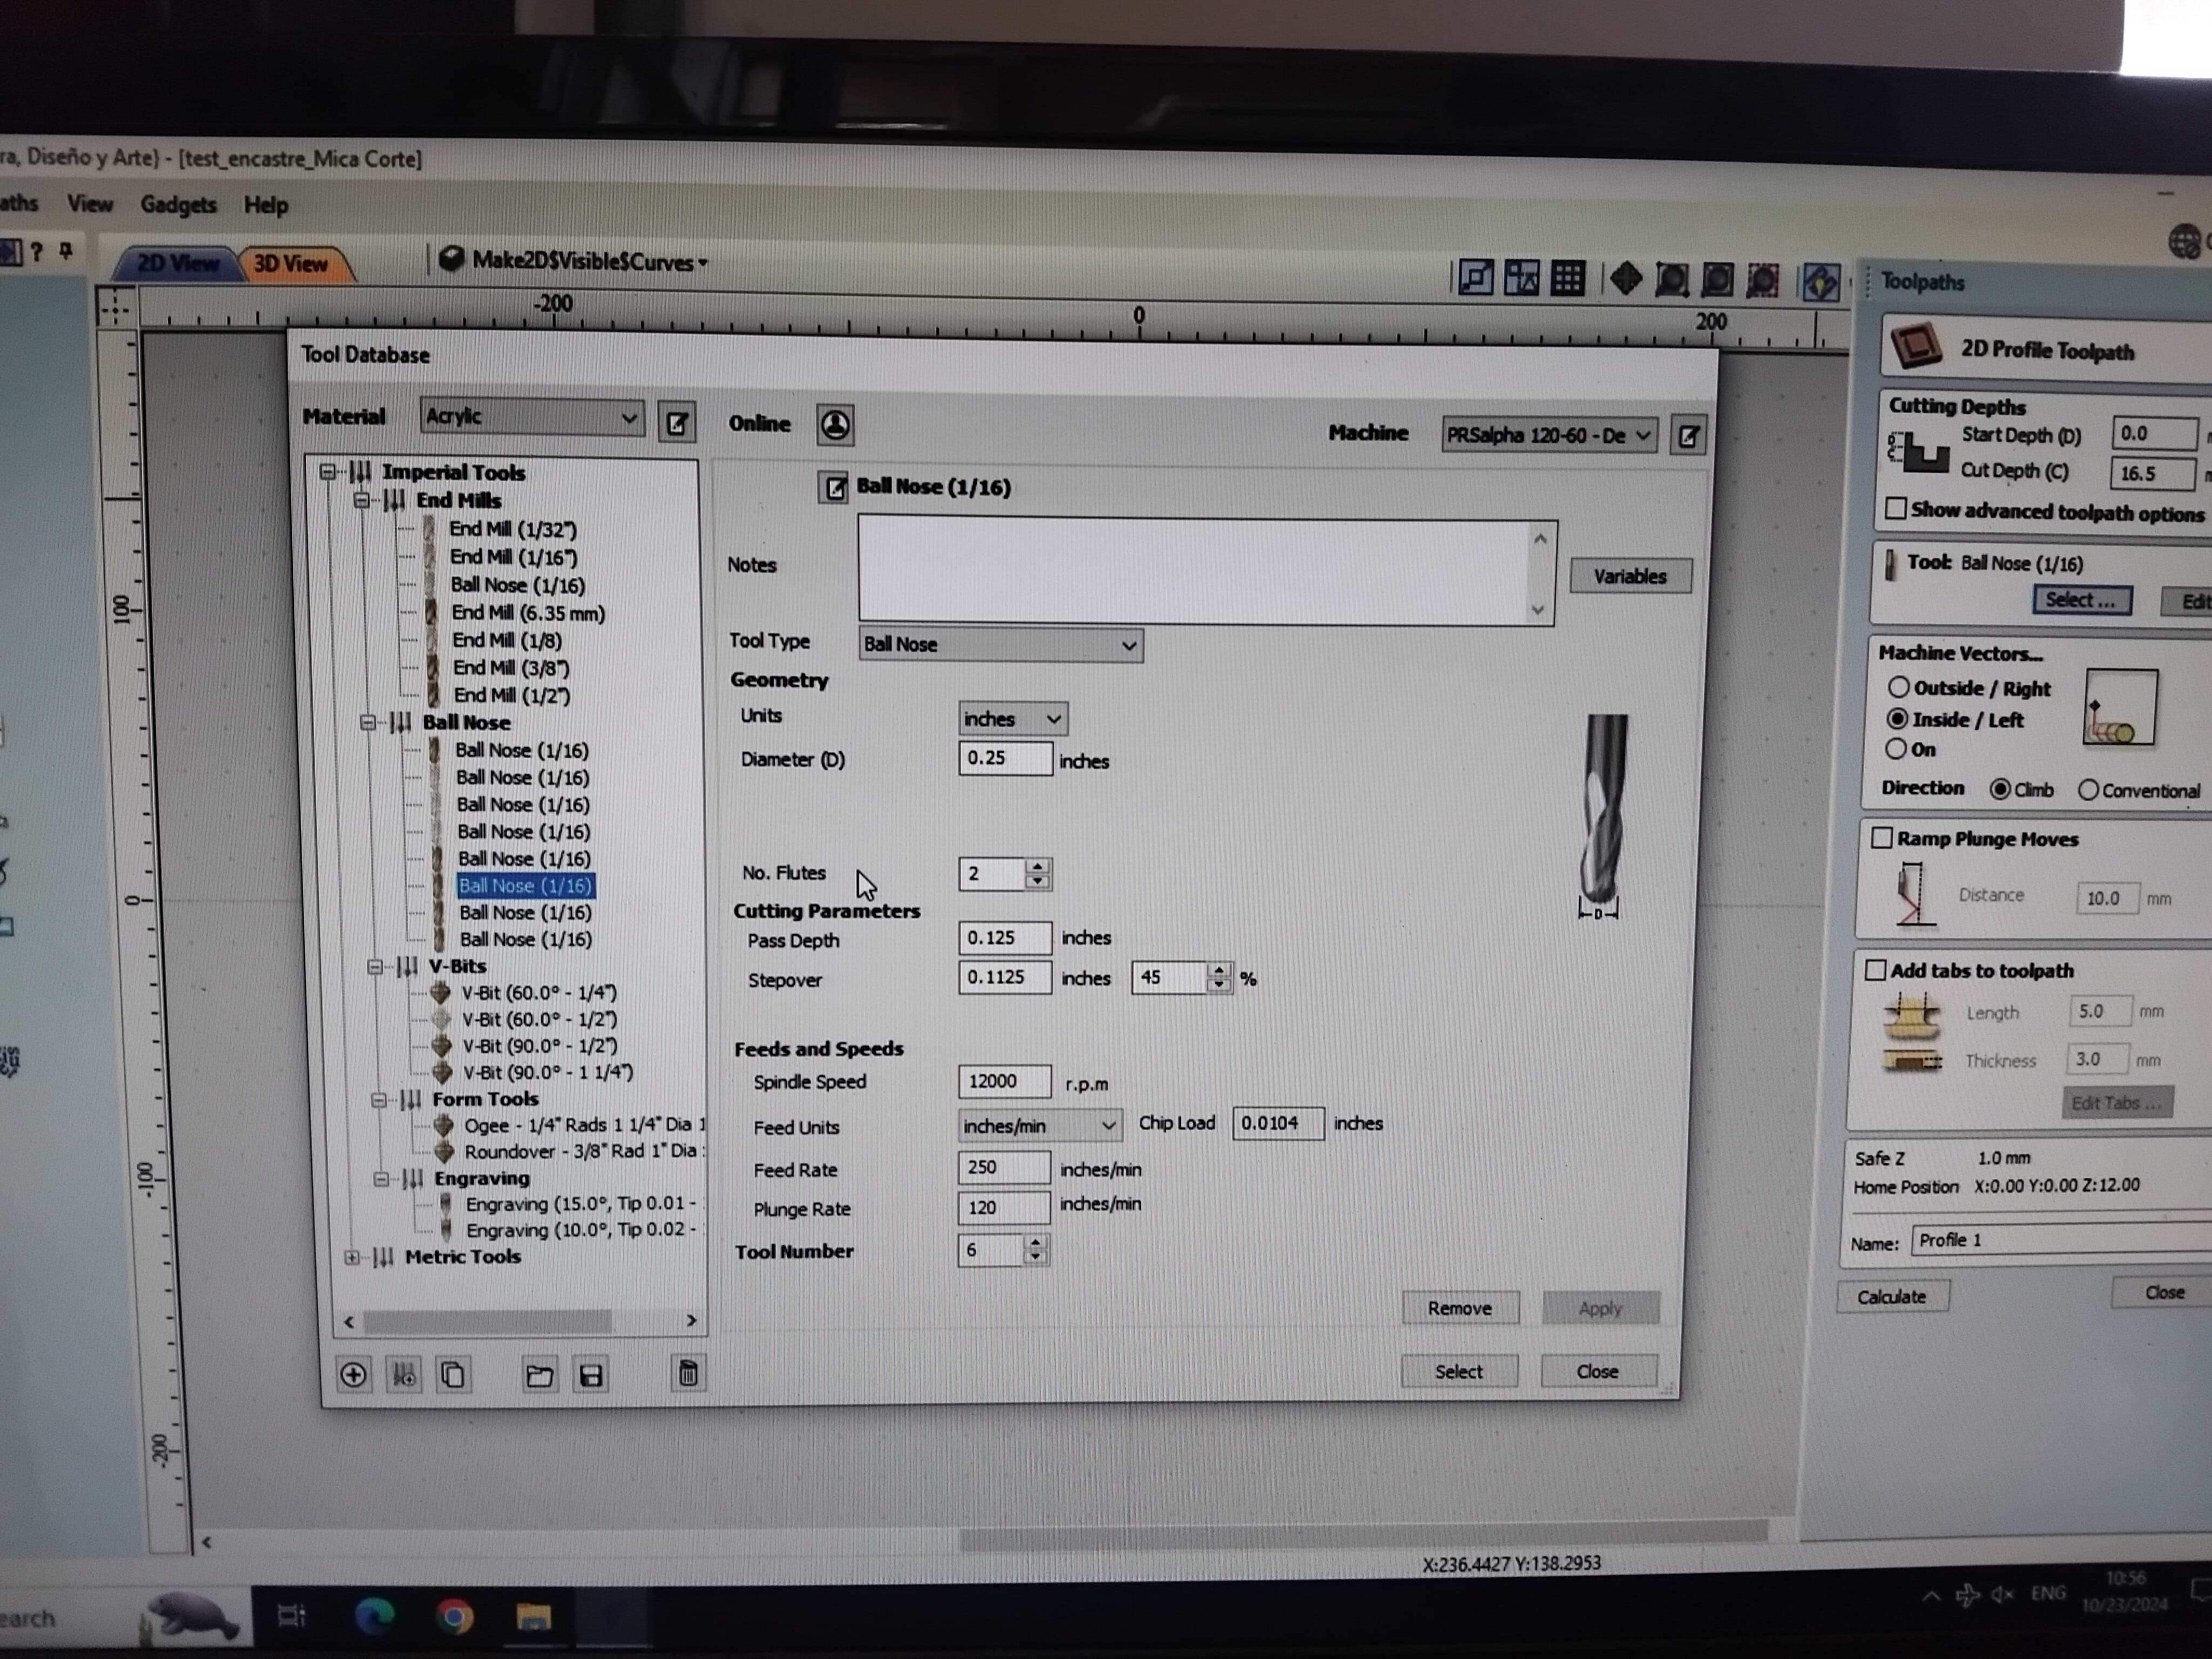Screen dimensions: 2212x1659
Task: Click the Online account icon
Action: tap(835, 425)
